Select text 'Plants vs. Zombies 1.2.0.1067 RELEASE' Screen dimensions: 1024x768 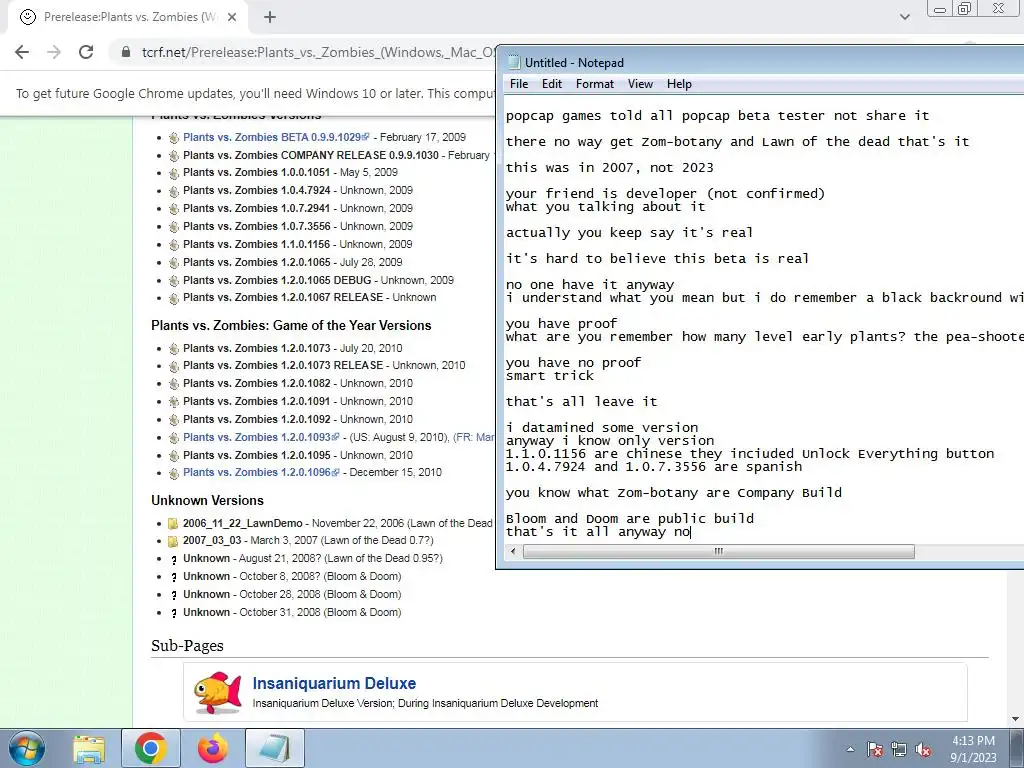pyautogui.click(x=283, y=297)
